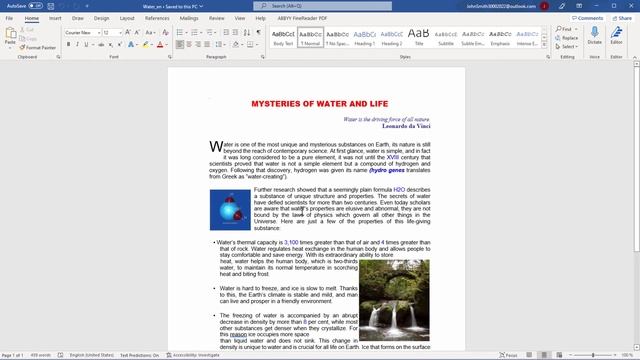
Task: Click the Replace tool
Action: pyautogui.click(x=567, y=38)
